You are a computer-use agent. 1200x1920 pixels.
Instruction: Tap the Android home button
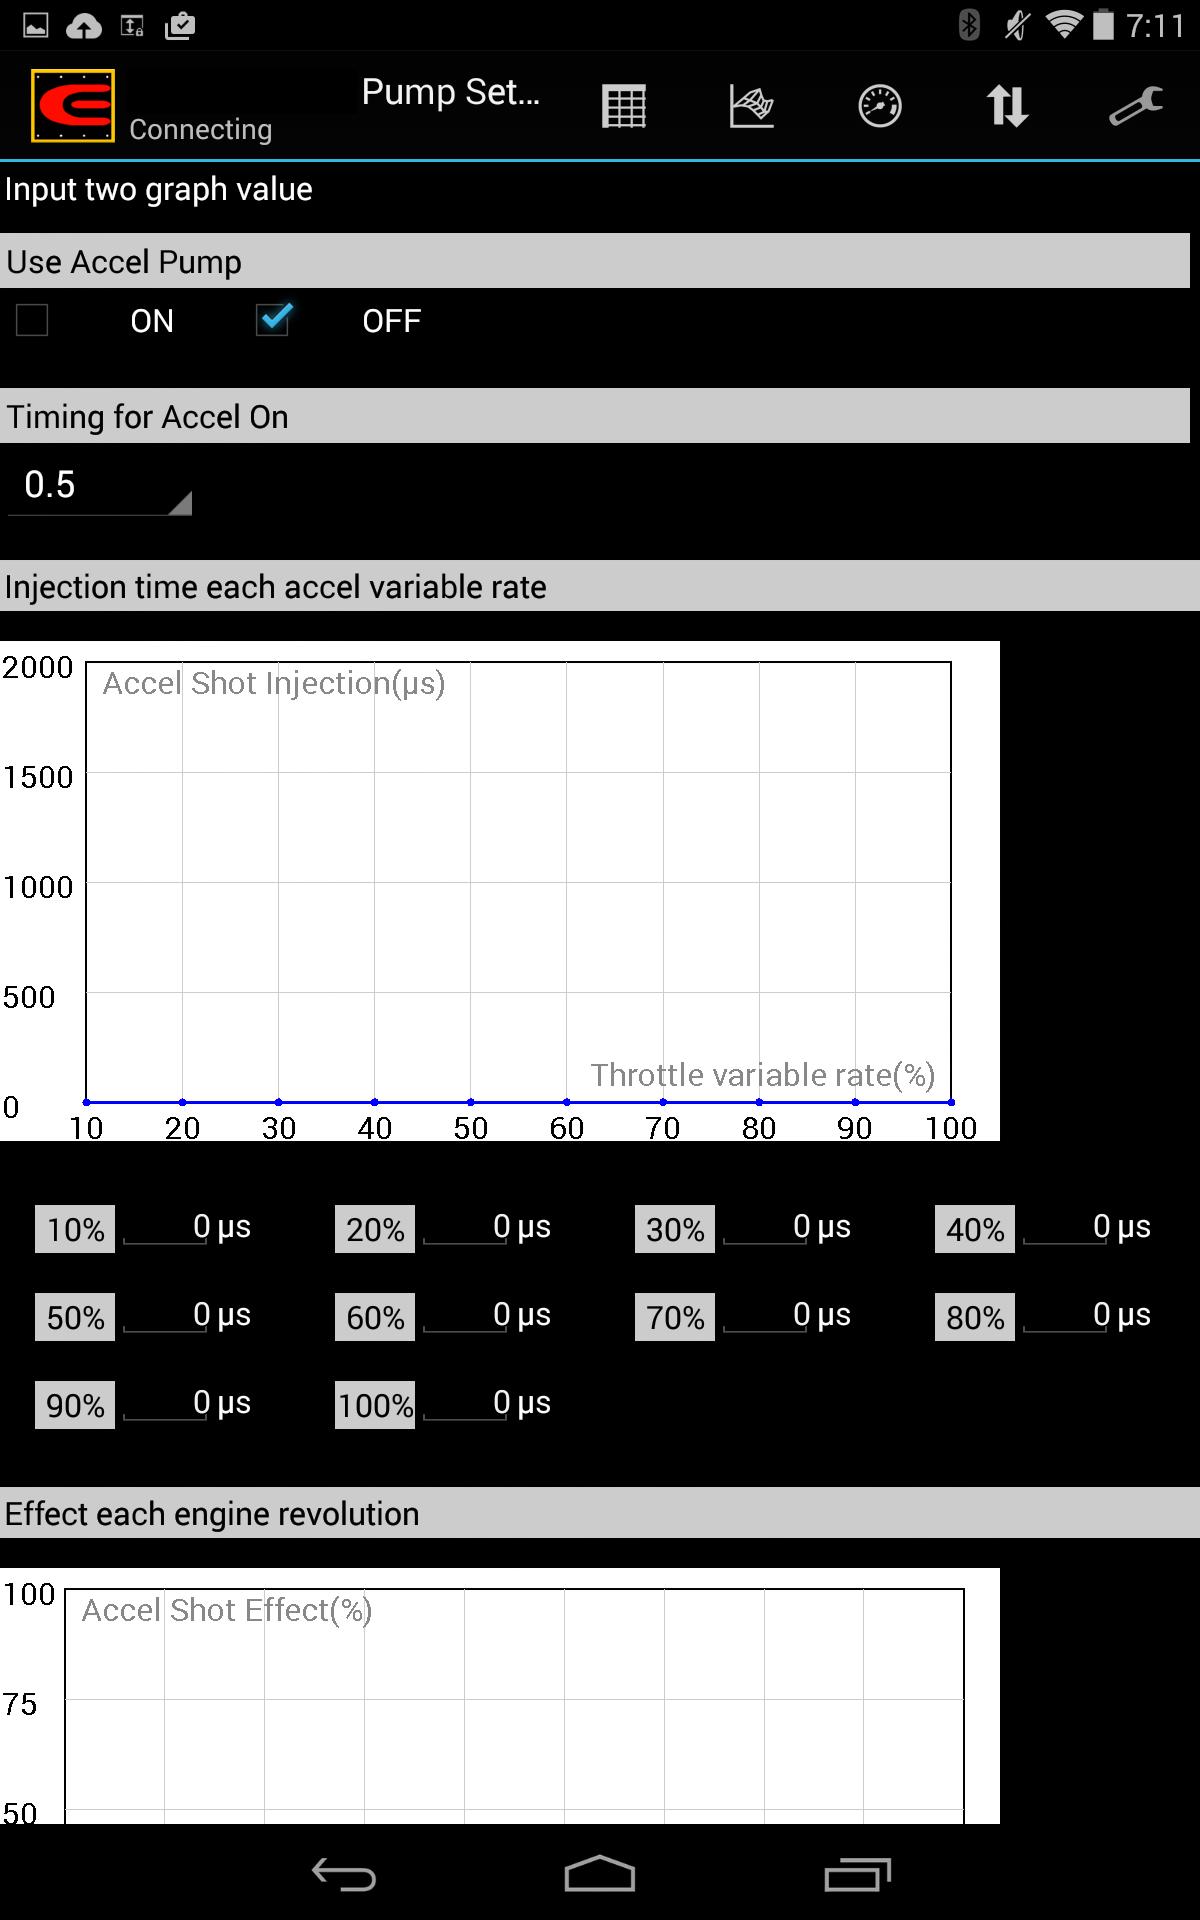600,1874
